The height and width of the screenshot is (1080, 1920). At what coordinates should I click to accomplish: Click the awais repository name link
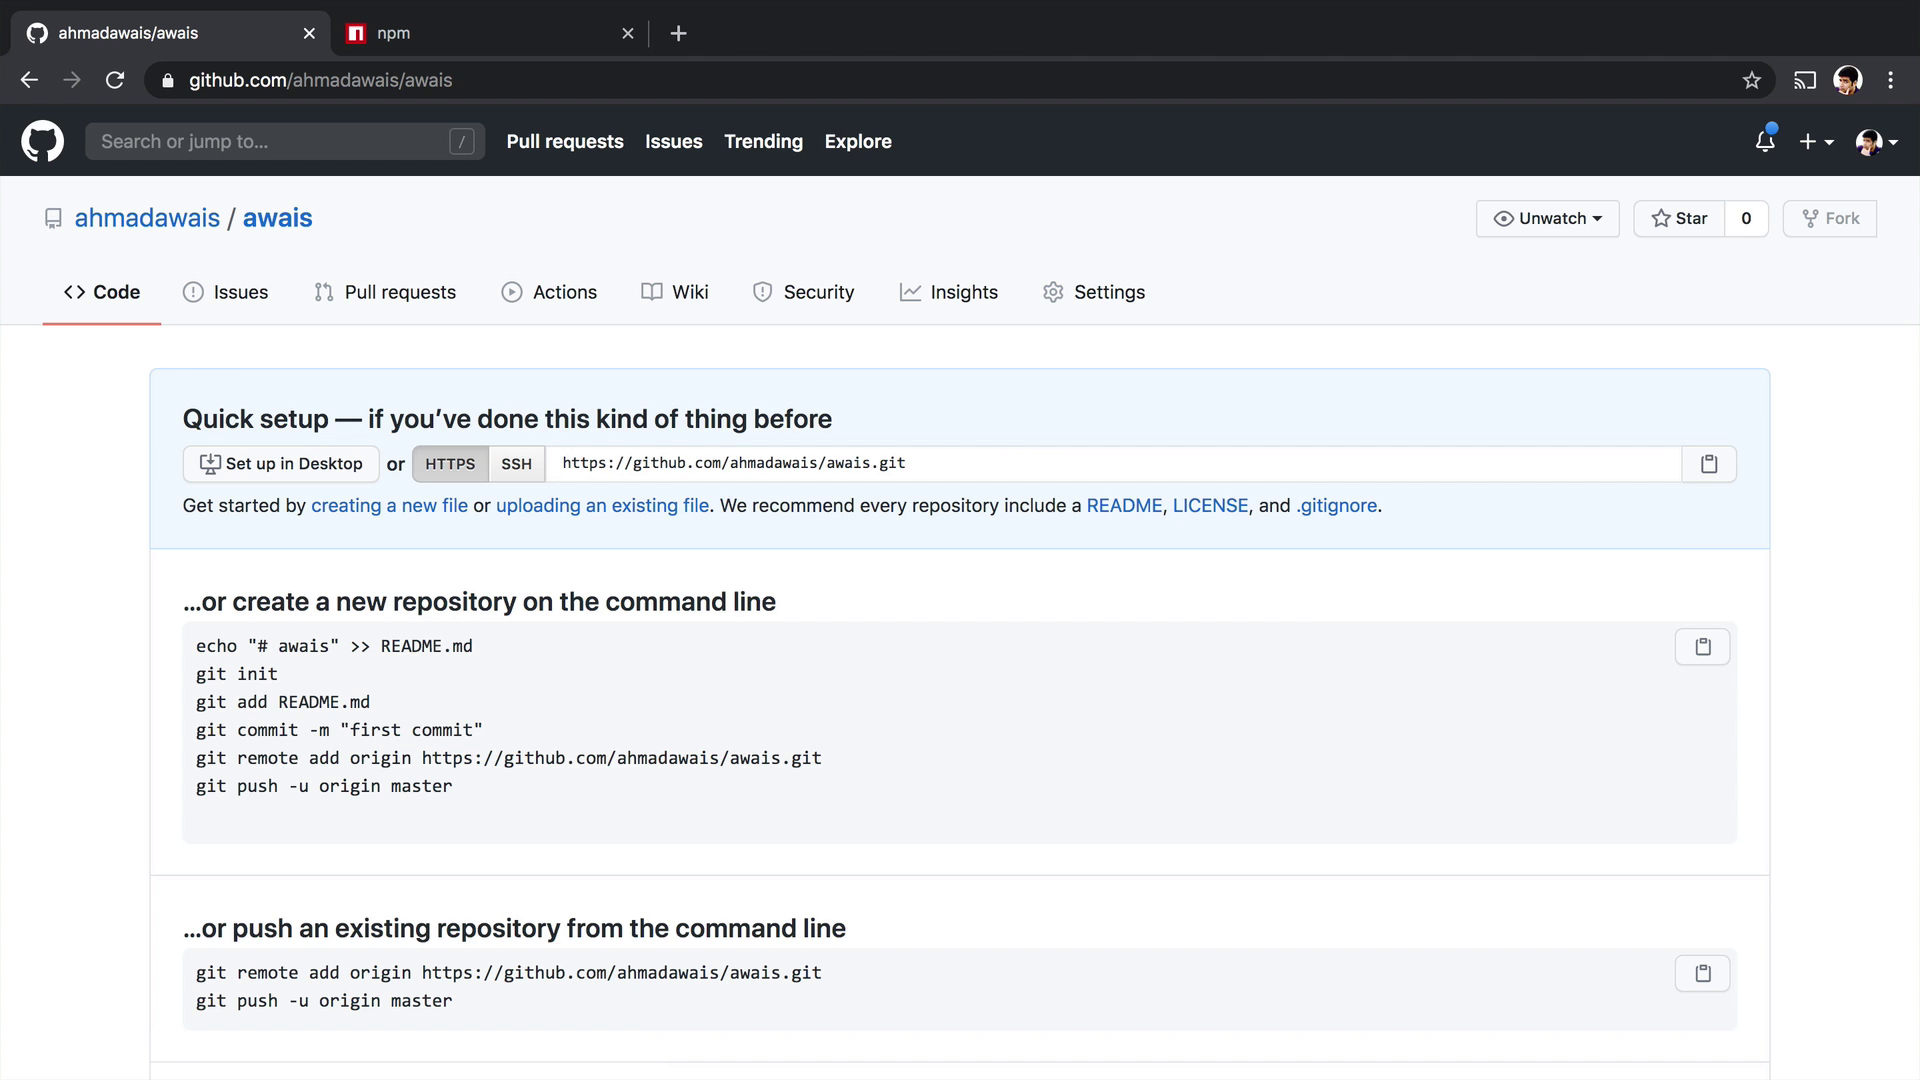click(x=277, y=218)
